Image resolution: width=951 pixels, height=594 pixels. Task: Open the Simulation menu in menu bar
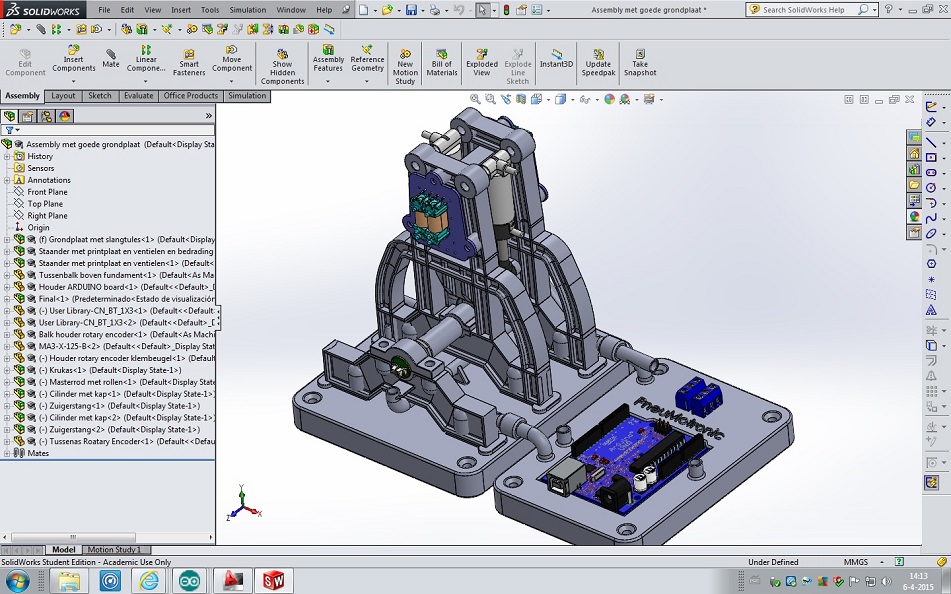point(247,10)
